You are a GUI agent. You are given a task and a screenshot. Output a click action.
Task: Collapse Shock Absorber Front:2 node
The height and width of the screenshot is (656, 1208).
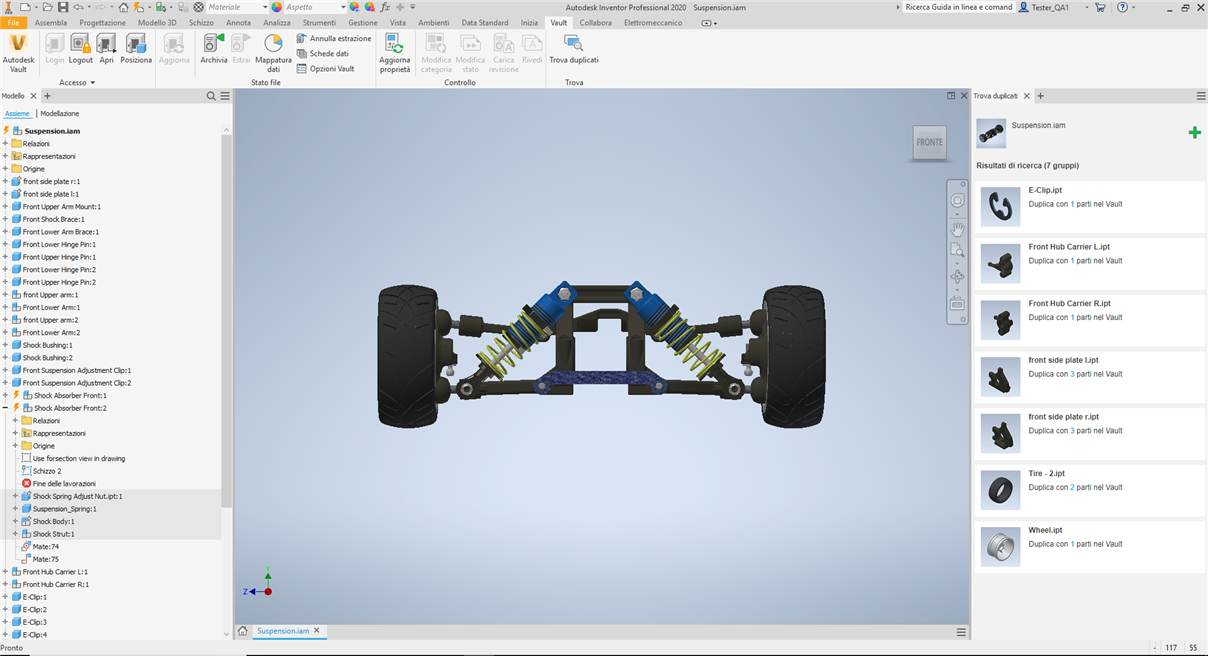point(5,408)
